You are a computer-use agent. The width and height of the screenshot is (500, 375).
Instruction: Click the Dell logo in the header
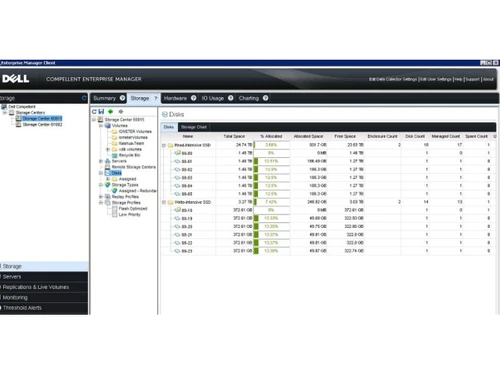click(15, 79)
